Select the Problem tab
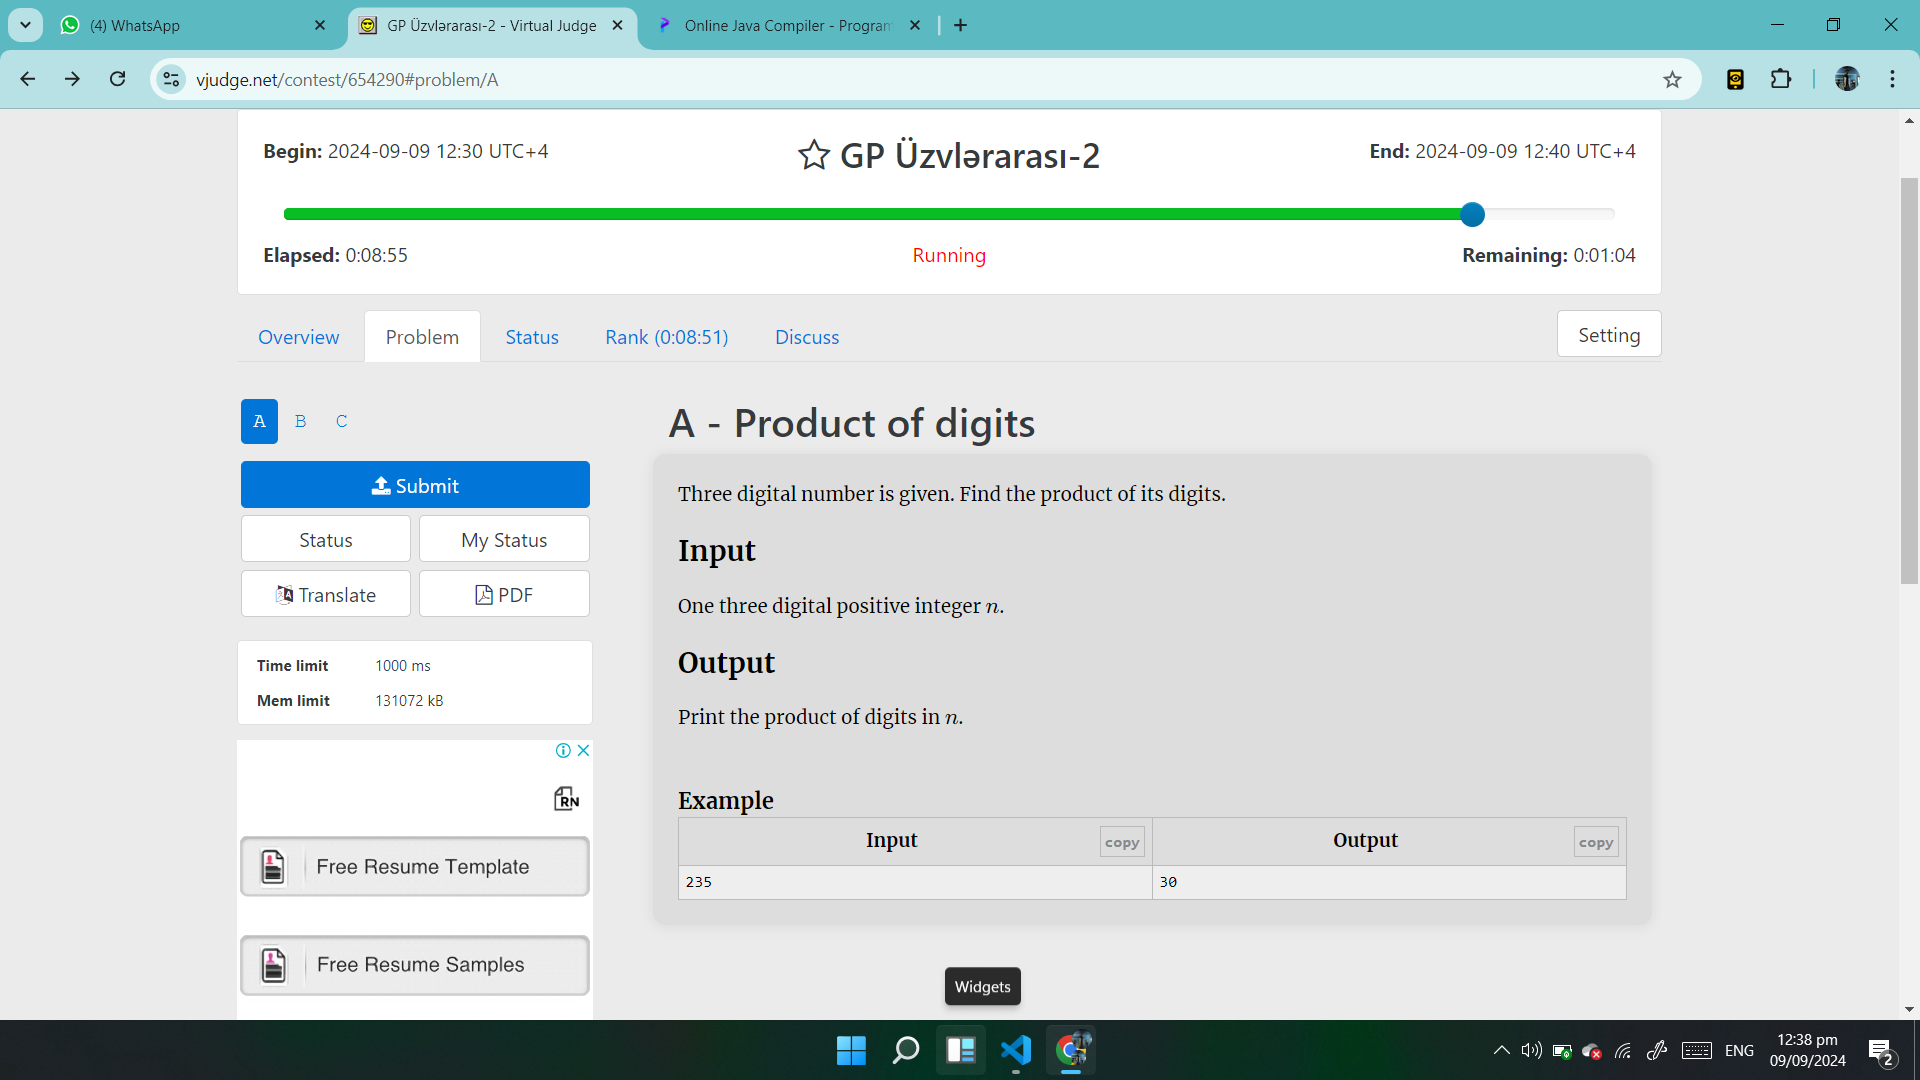 point(422,337)
